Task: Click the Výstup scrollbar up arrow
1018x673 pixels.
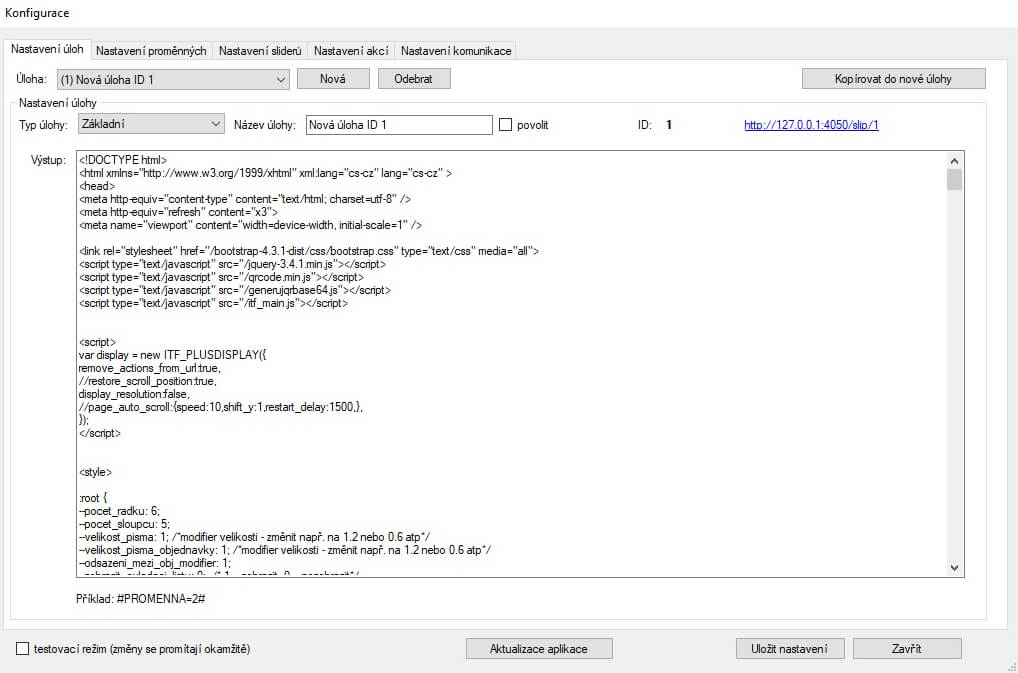Action: tap(954, 160)
